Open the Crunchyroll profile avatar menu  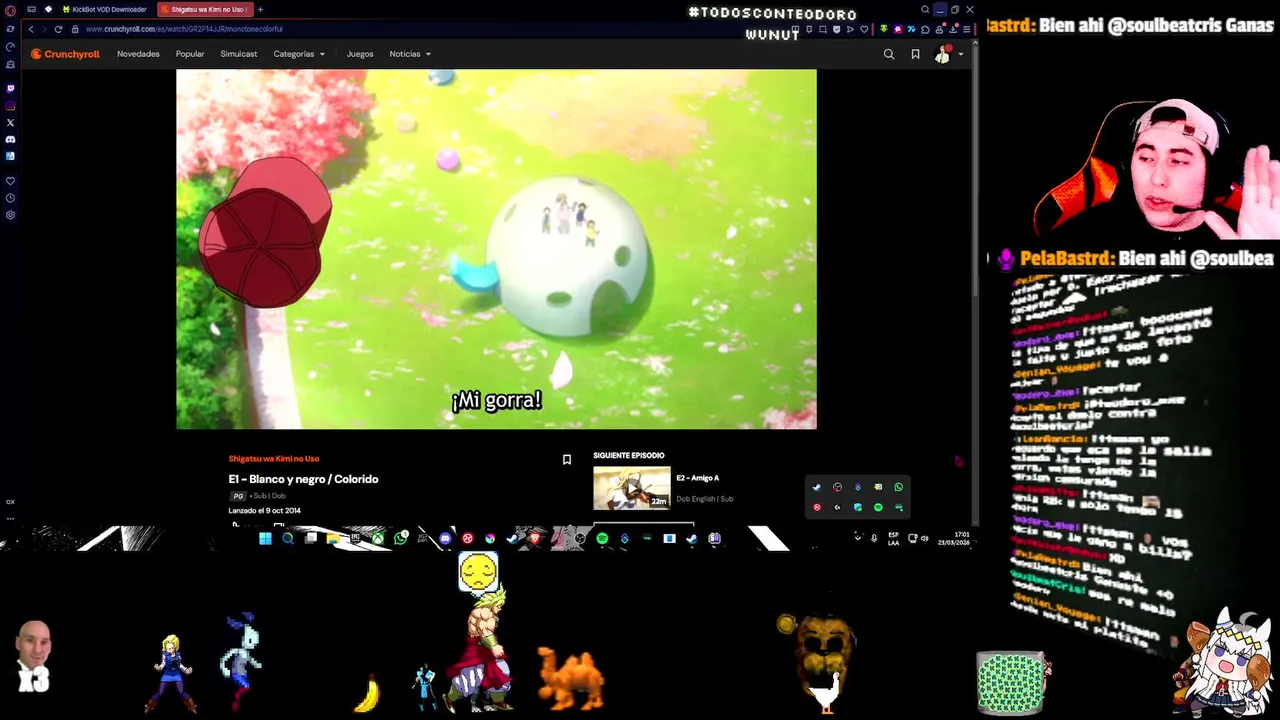click(x=942, y=54)
